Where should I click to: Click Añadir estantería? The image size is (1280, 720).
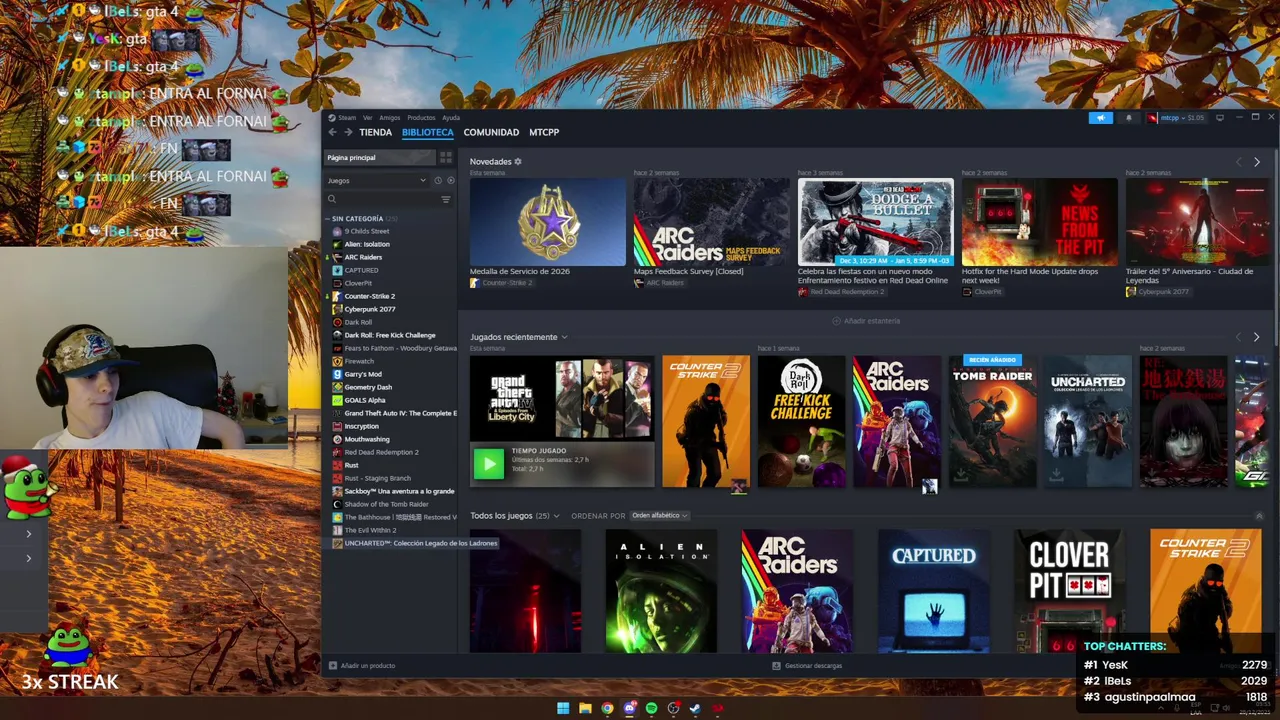point(866,321)
